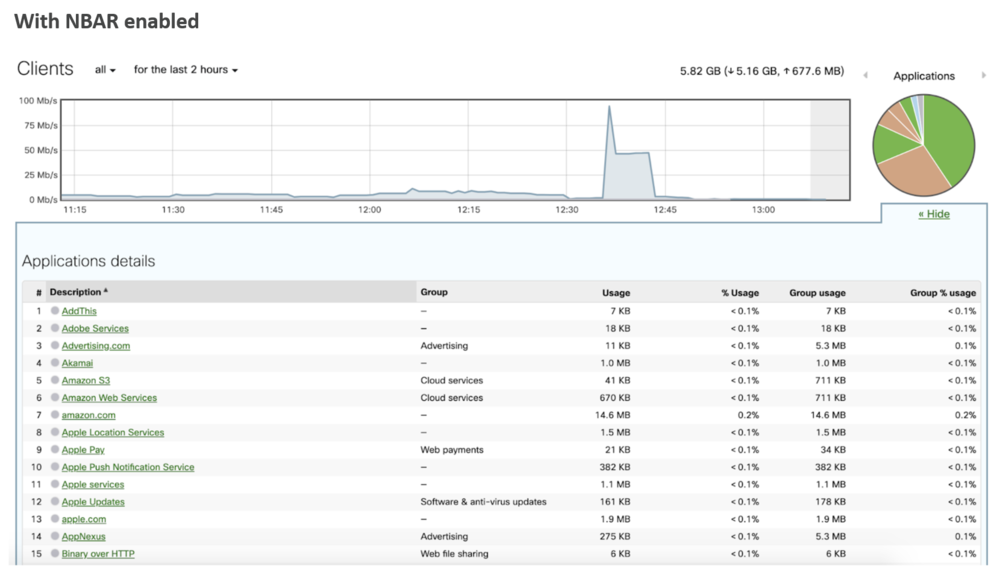Open the 'for the last 2 hours' dropdown
Screen dimensions: 1000x579
click(185, 70)
